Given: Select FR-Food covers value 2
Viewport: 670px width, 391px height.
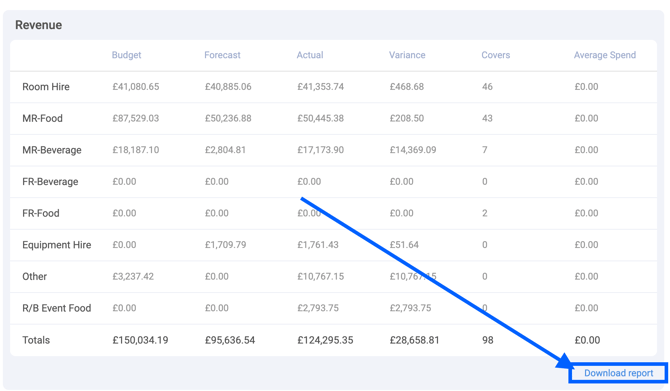Looking at the screenshot, I should coord(485,213).
